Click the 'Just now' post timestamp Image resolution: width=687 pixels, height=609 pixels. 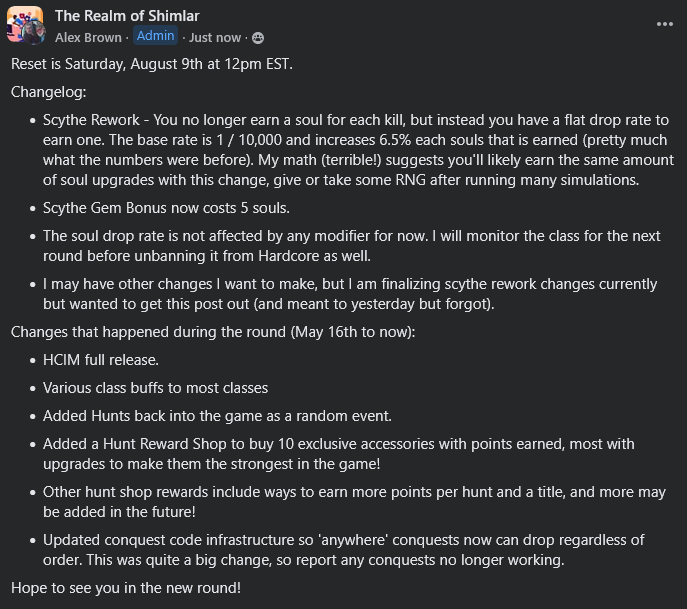[x=215, y=38]
